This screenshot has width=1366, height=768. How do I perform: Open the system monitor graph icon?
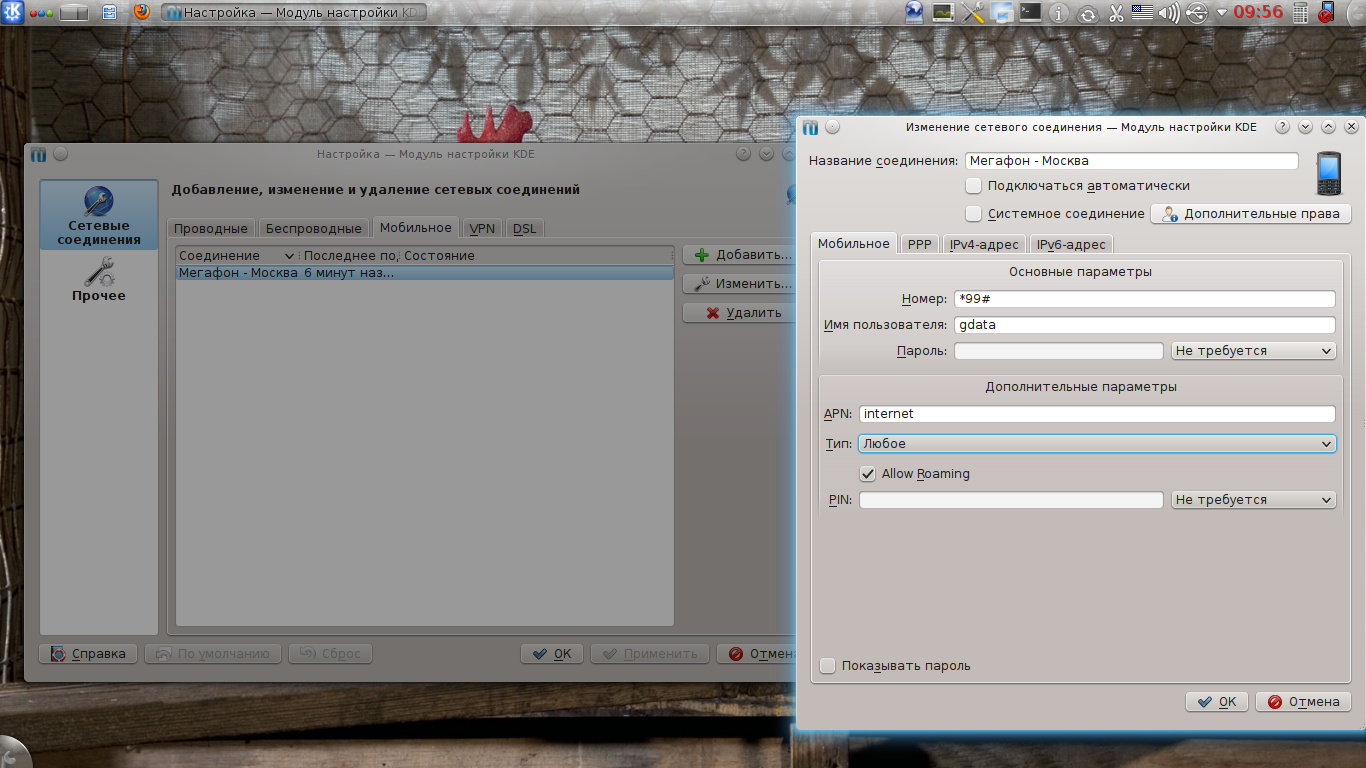click(943, 13)
